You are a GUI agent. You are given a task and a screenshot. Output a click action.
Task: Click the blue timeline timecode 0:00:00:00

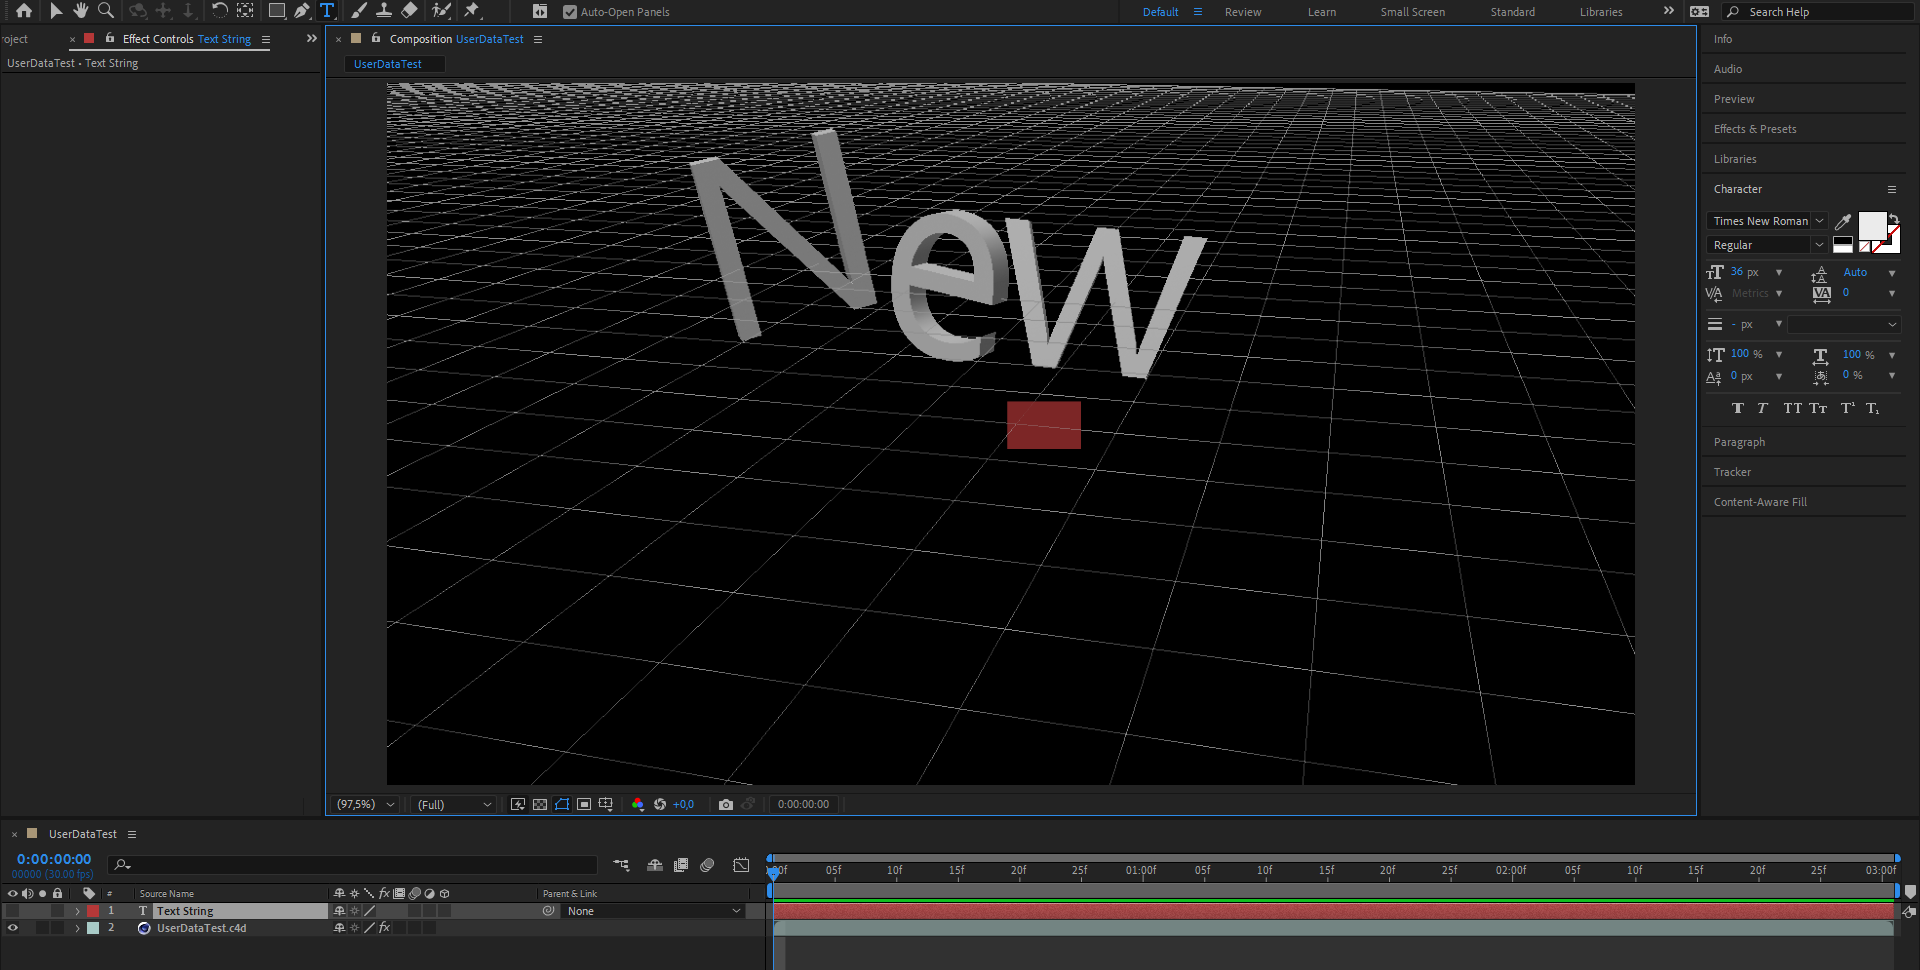click(x=54, y=859)
